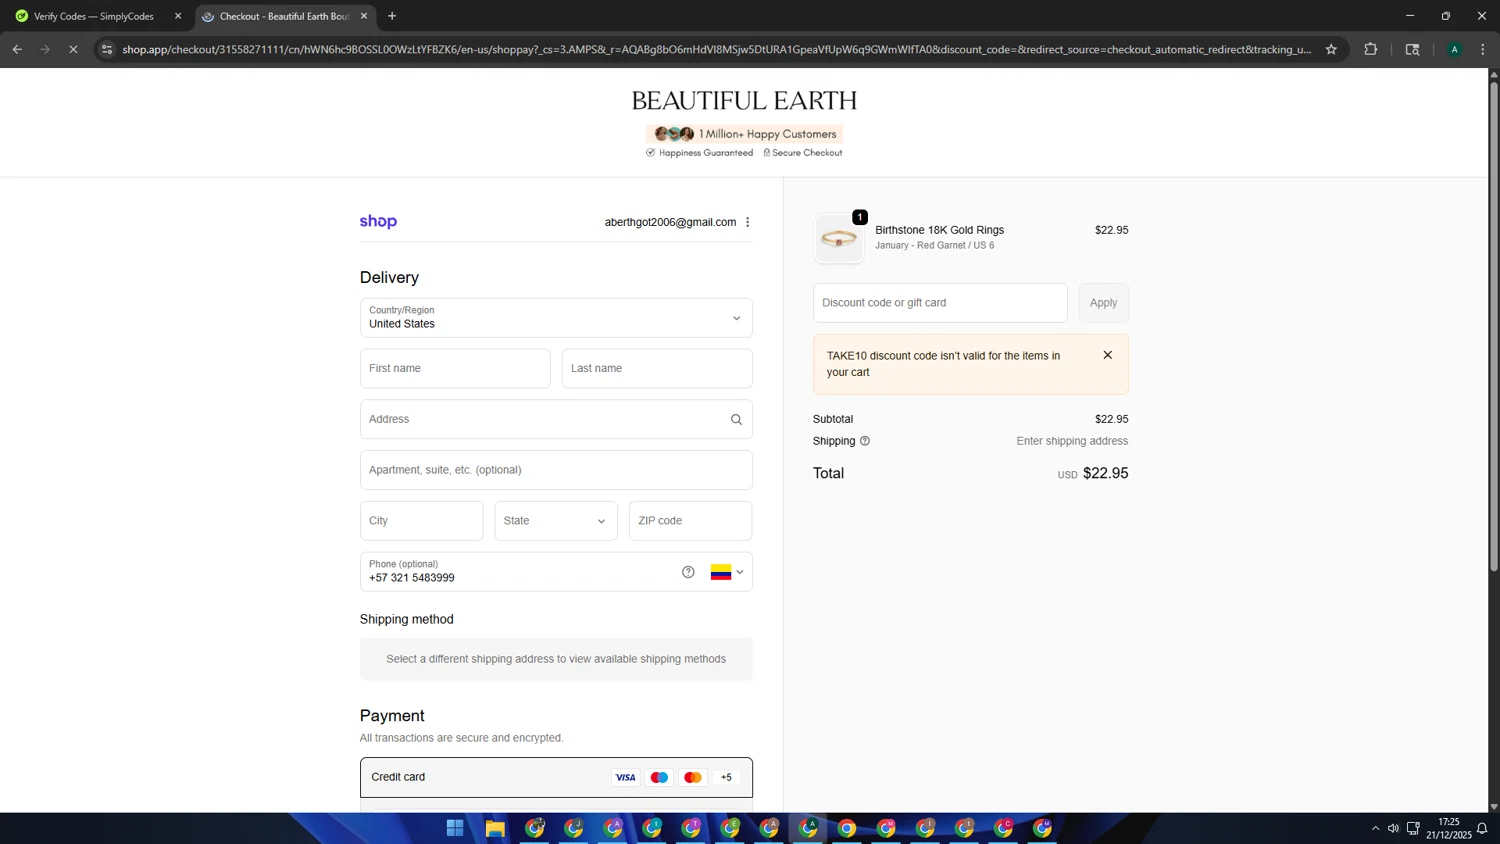Open the Windows Start menu
1500x844 pixels.
[455, 828]
